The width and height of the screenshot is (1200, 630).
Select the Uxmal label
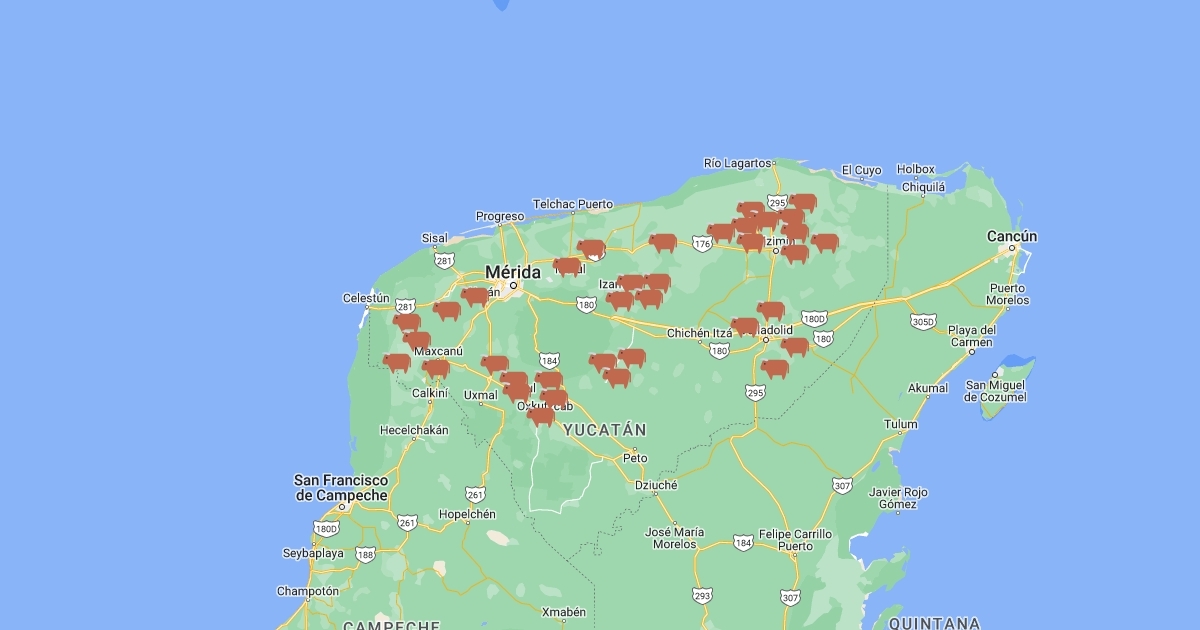tap(481, 395)
